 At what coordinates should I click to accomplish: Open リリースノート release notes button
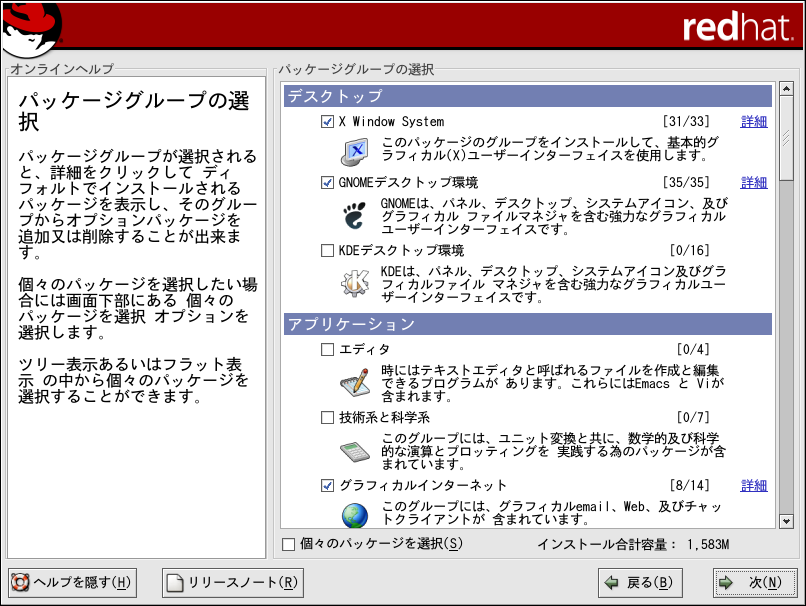point(232,582)
